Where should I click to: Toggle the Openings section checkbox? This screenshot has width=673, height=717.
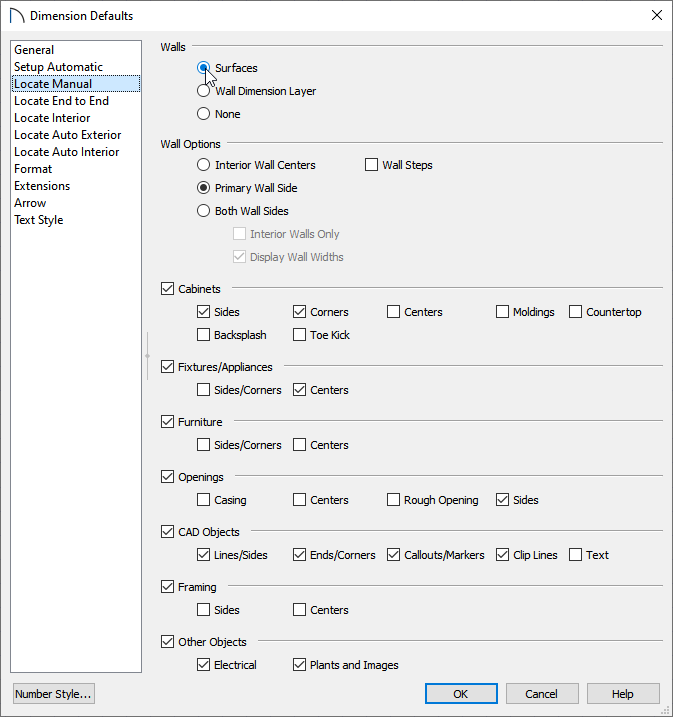(x=167, y=476)
